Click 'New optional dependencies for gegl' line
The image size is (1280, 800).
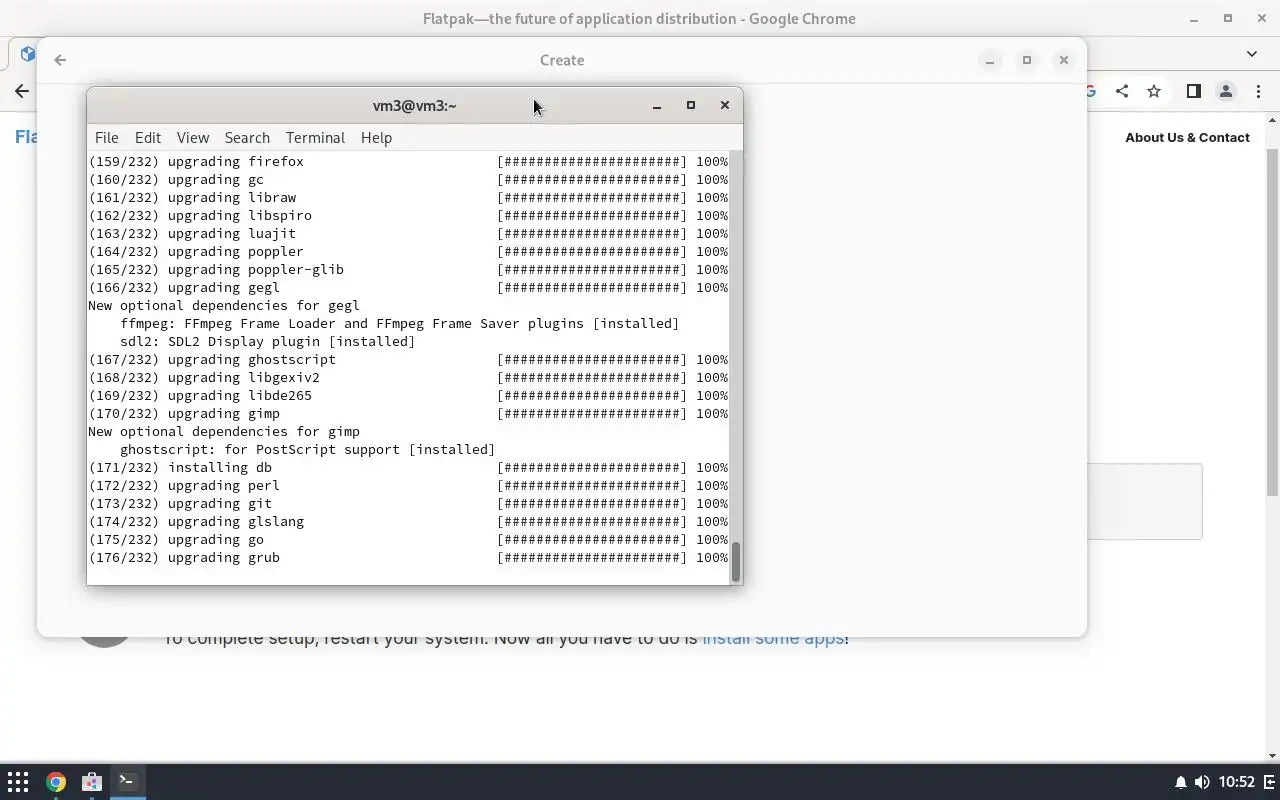(x=224, y=306)
